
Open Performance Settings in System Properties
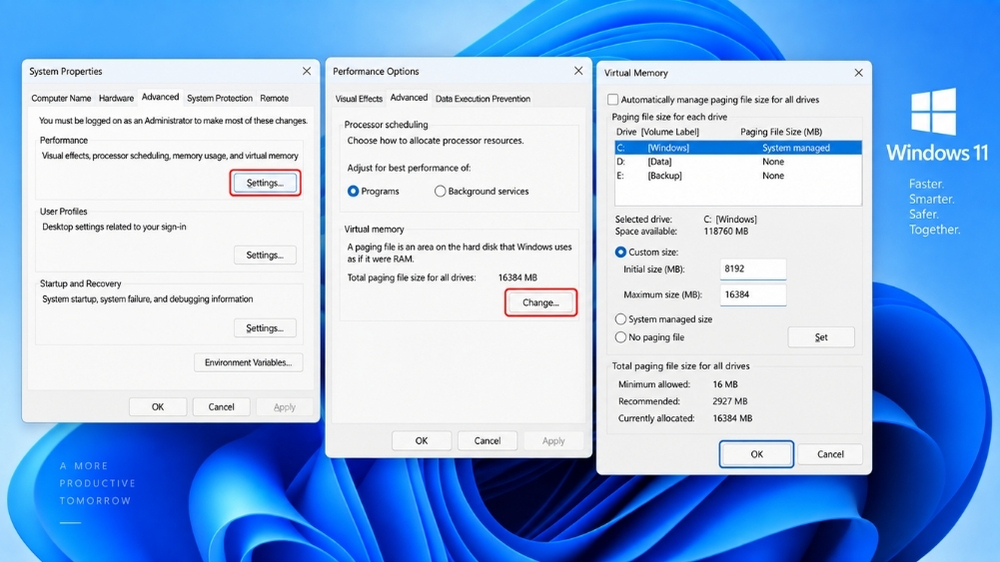pos(265,183)
